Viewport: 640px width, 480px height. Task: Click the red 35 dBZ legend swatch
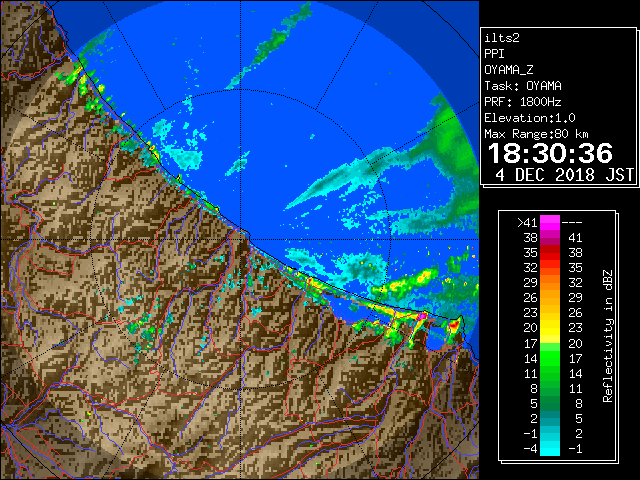tap(550, 253)
